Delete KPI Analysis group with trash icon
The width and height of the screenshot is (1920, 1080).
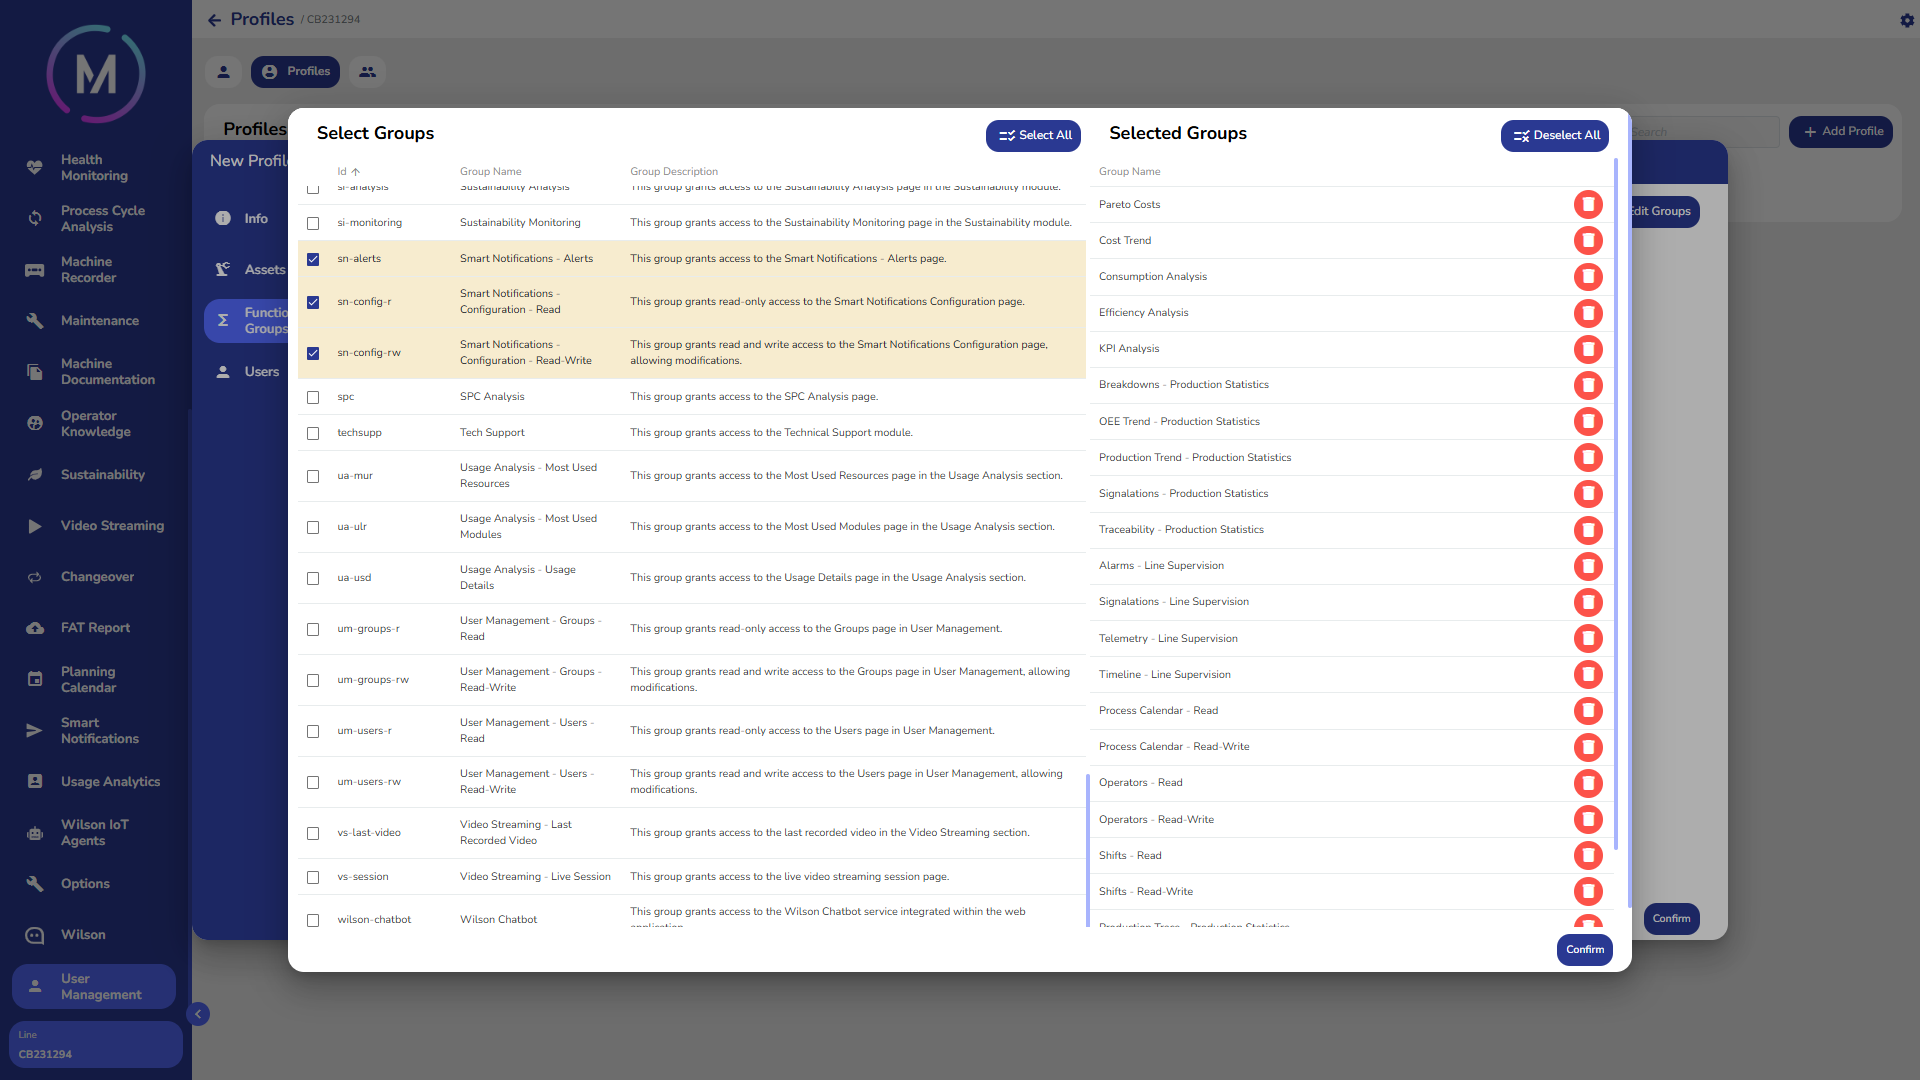(x=1588, y=349)
